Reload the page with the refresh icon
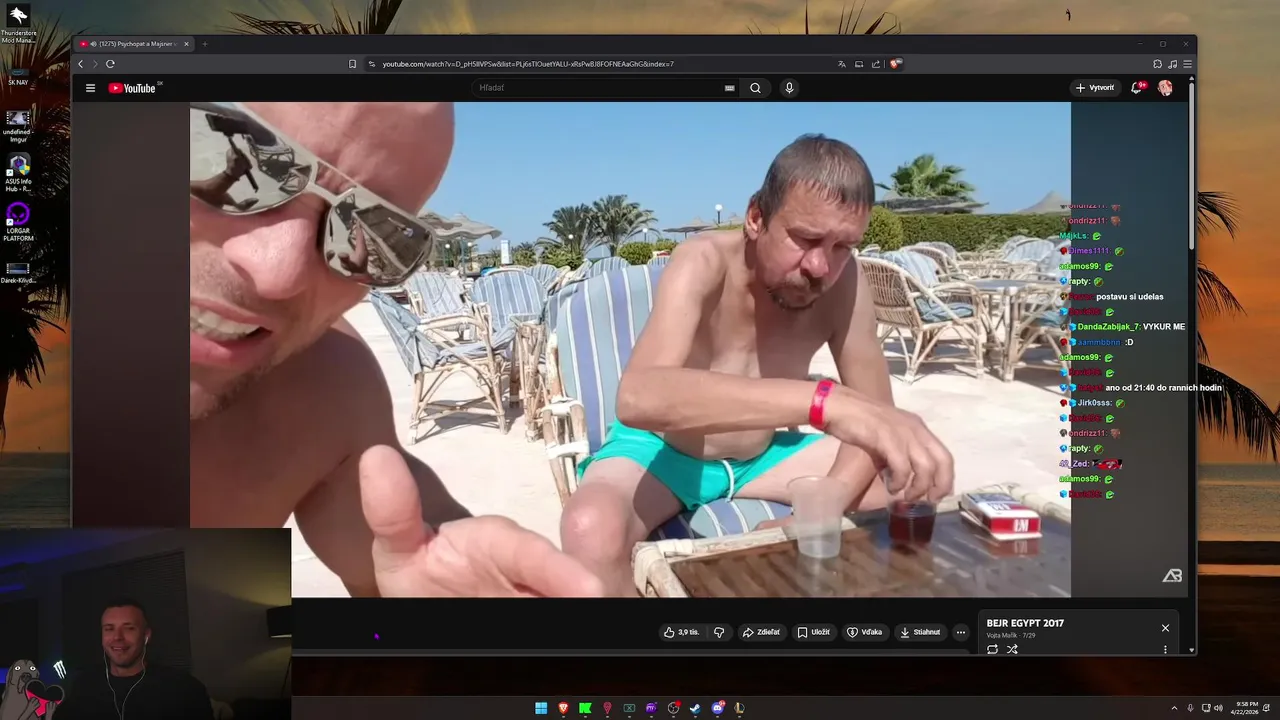Image resolution: width=1280 pixels, height=720 pixels. tap(110, 64)
